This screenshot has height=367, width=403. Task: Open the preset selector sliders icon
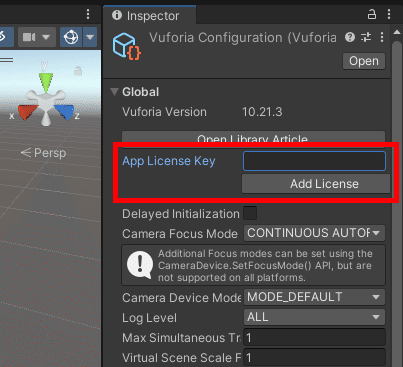tap(366, 37)
